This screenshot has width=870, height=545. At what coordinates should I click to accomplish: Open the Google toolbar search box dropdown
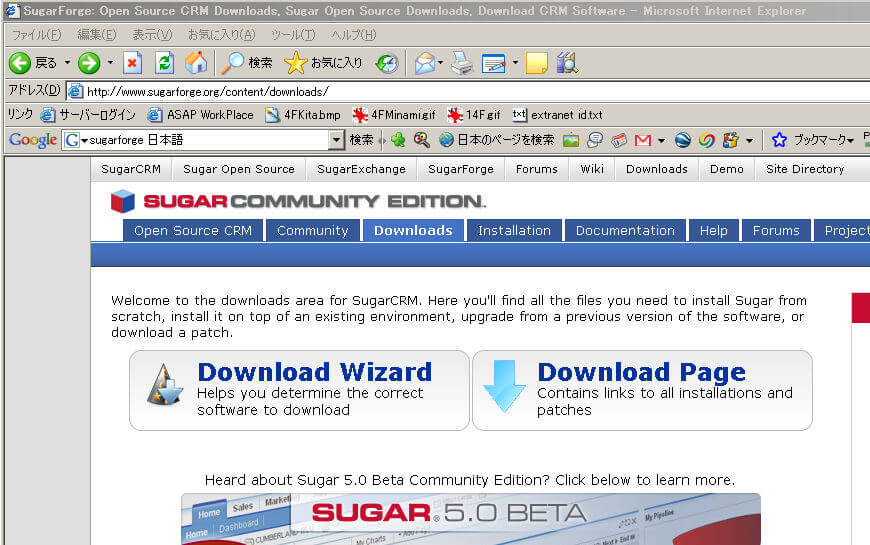pos(336,140)
